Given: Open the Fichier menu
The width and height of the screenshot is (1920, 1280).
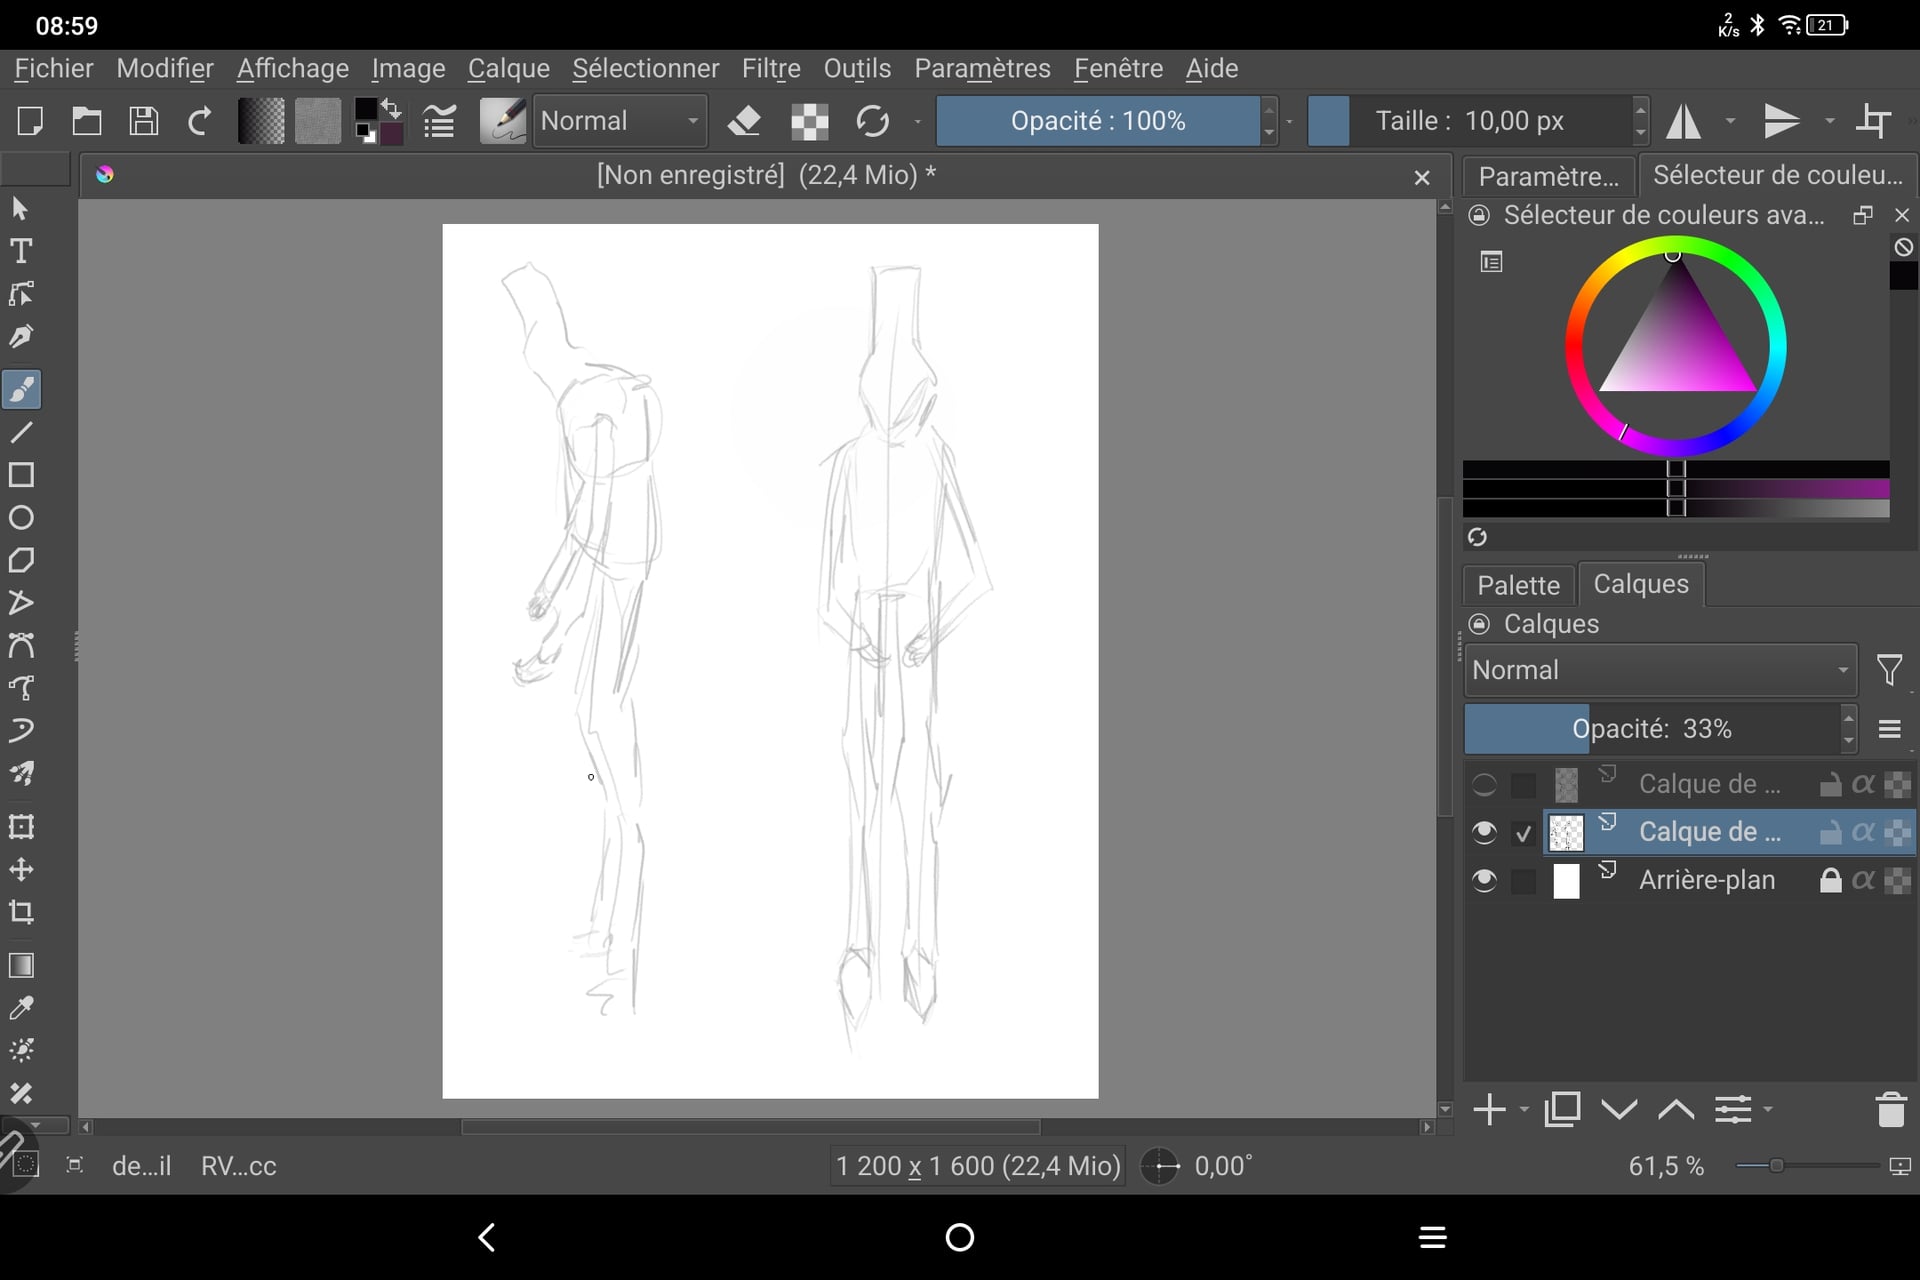Looking at the screenshot, I should (54, 68).
